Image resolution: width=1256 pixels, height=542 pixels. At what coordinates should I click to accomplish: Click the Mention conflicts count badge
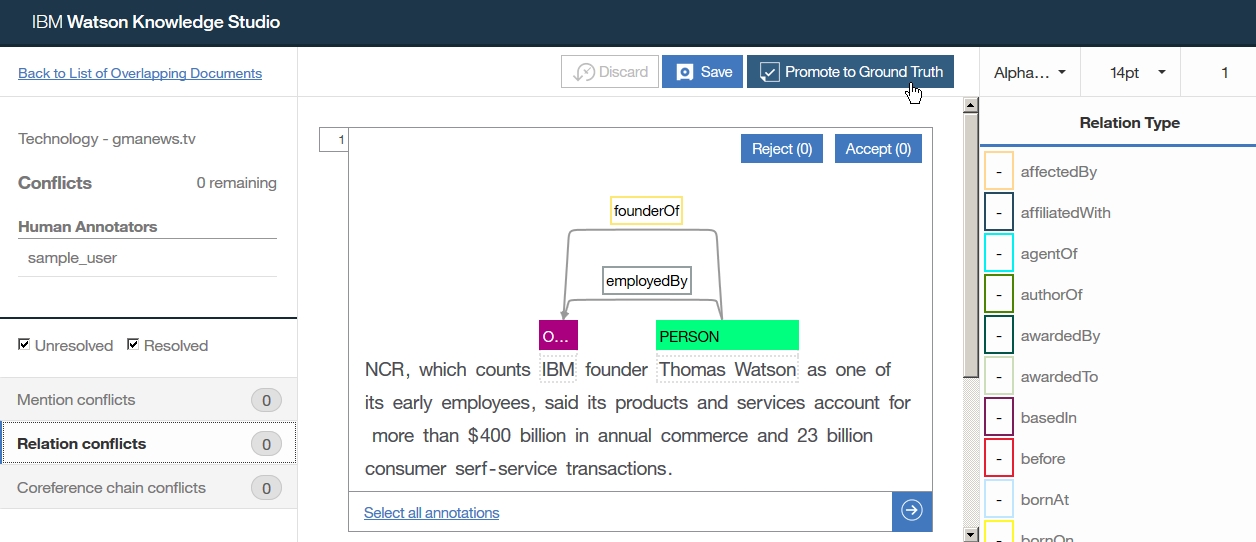[266, 401]
